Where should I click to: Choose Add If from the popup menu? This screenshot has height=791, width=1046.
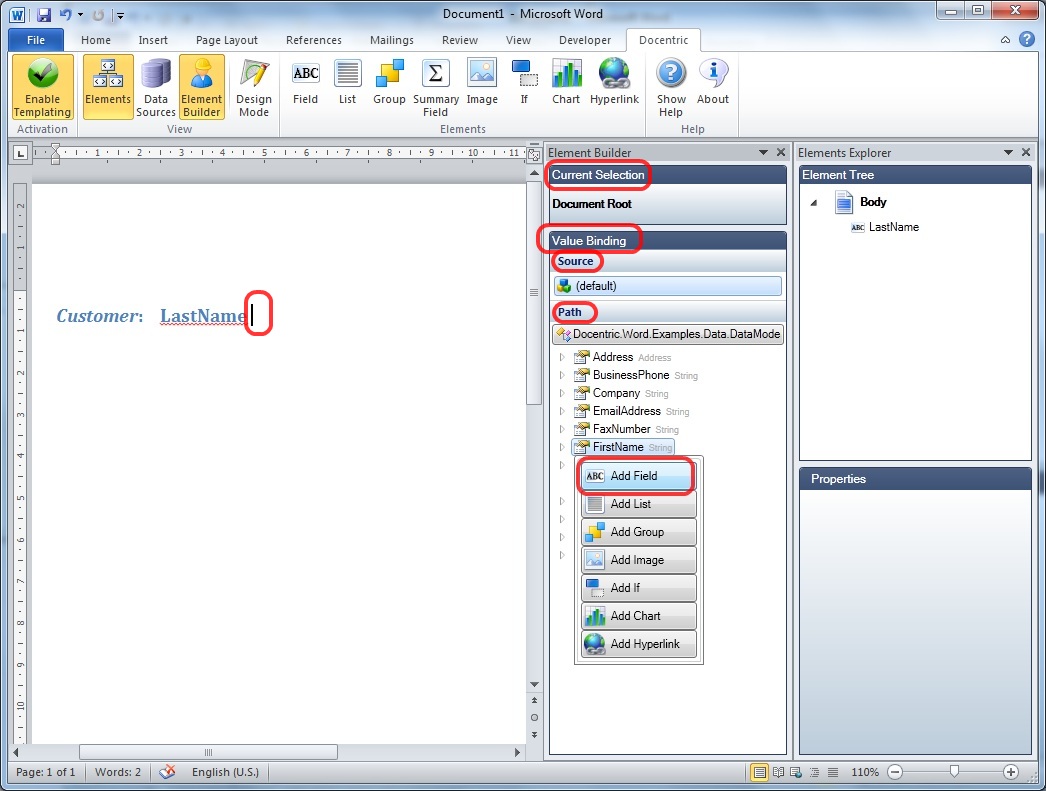pyautogui.click(x=638, y=588)
